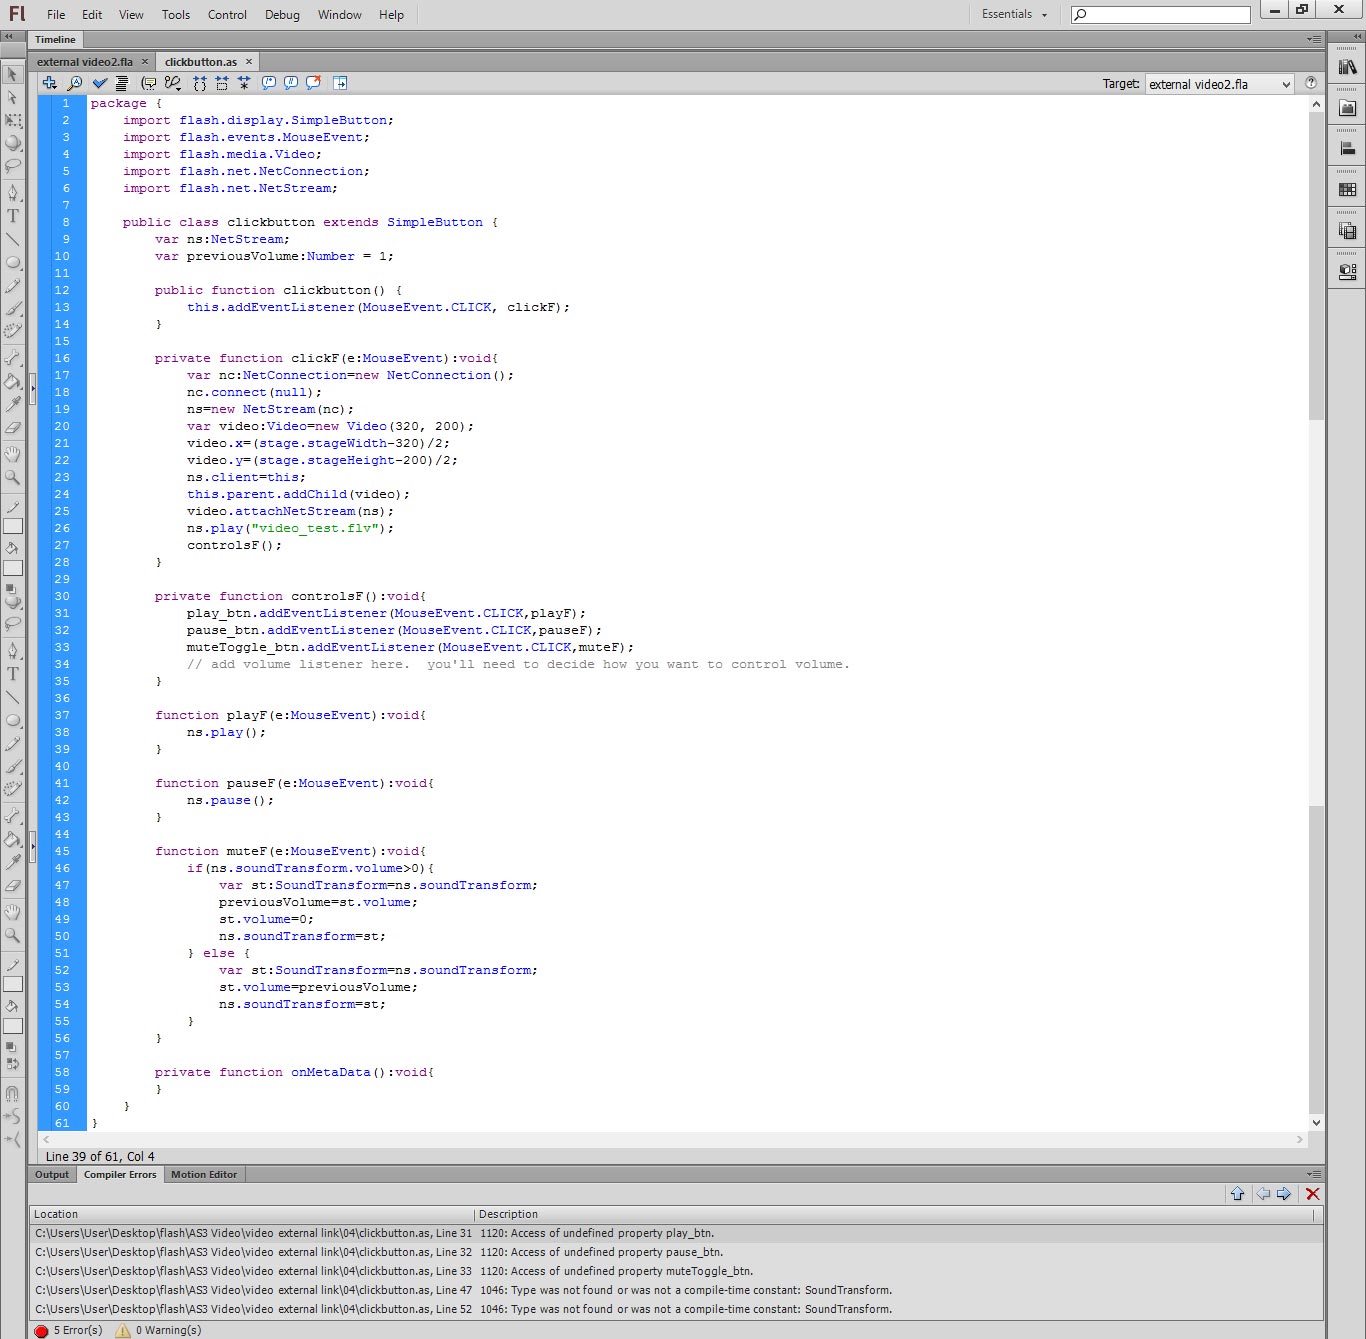
Task: Open the Debug menu
Action: tap(282, 15)
